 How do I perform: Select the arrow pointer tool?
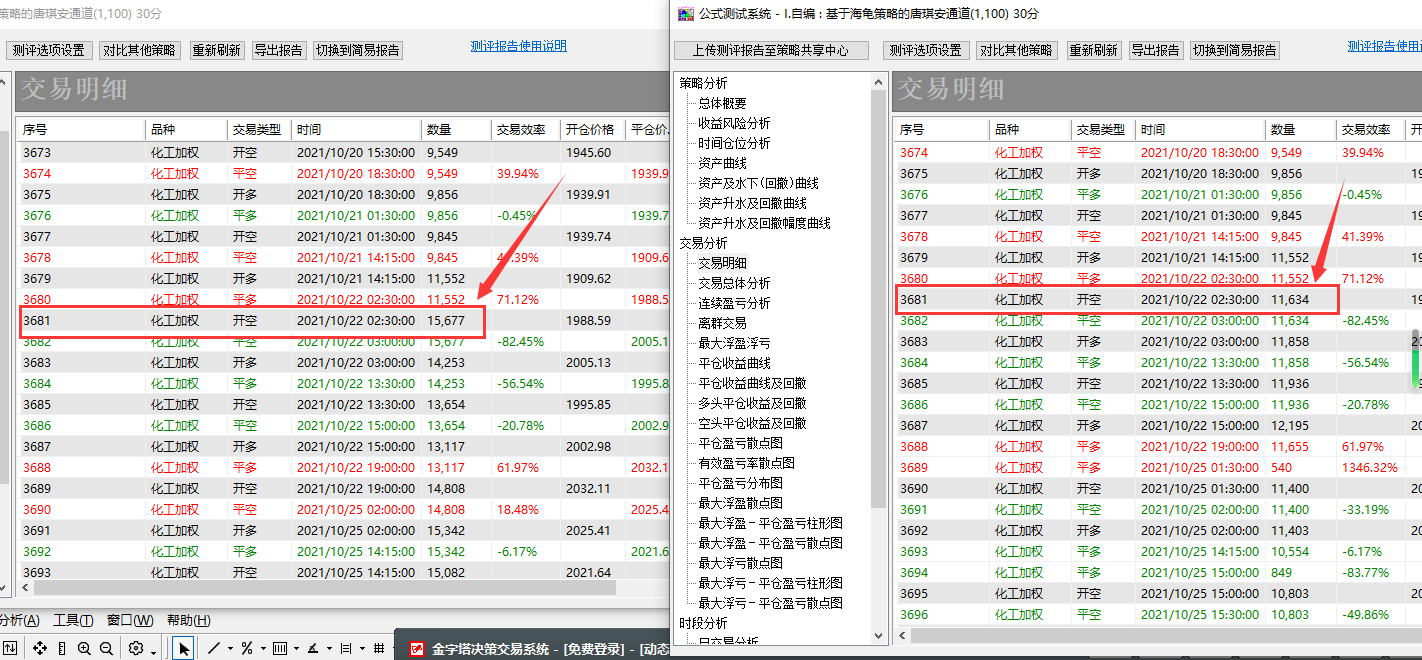[183, 648]
